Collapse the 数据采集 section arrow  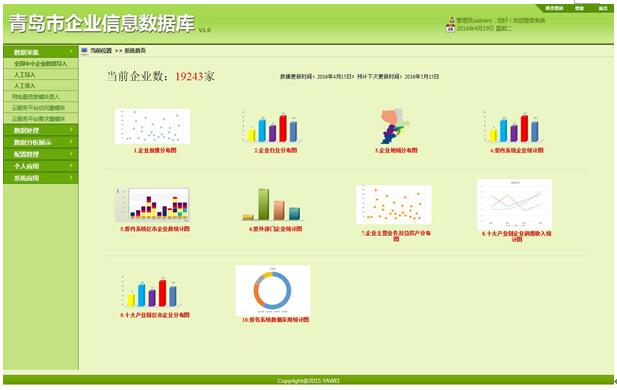pyautogui.click(x=71, y=52)
